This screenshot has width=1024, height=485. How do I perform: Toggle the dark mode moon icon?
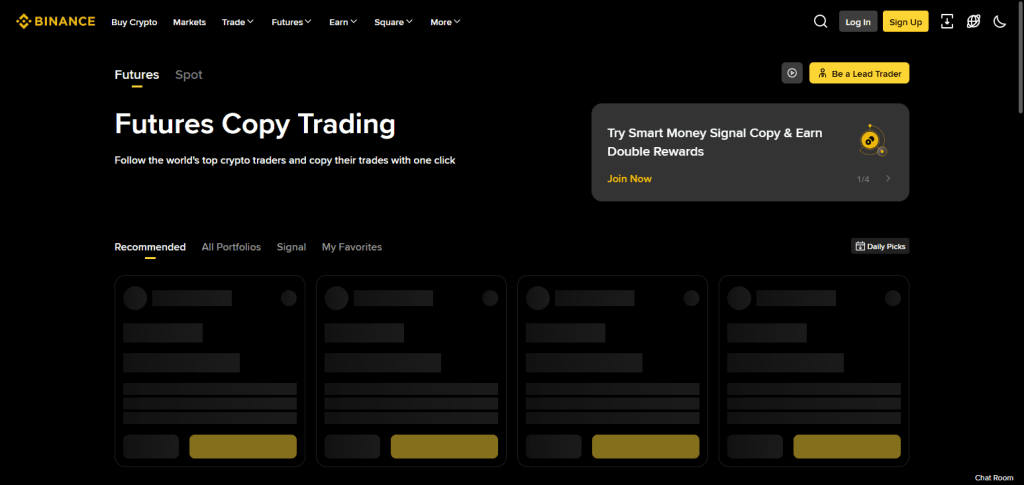[x=999, y=22]
